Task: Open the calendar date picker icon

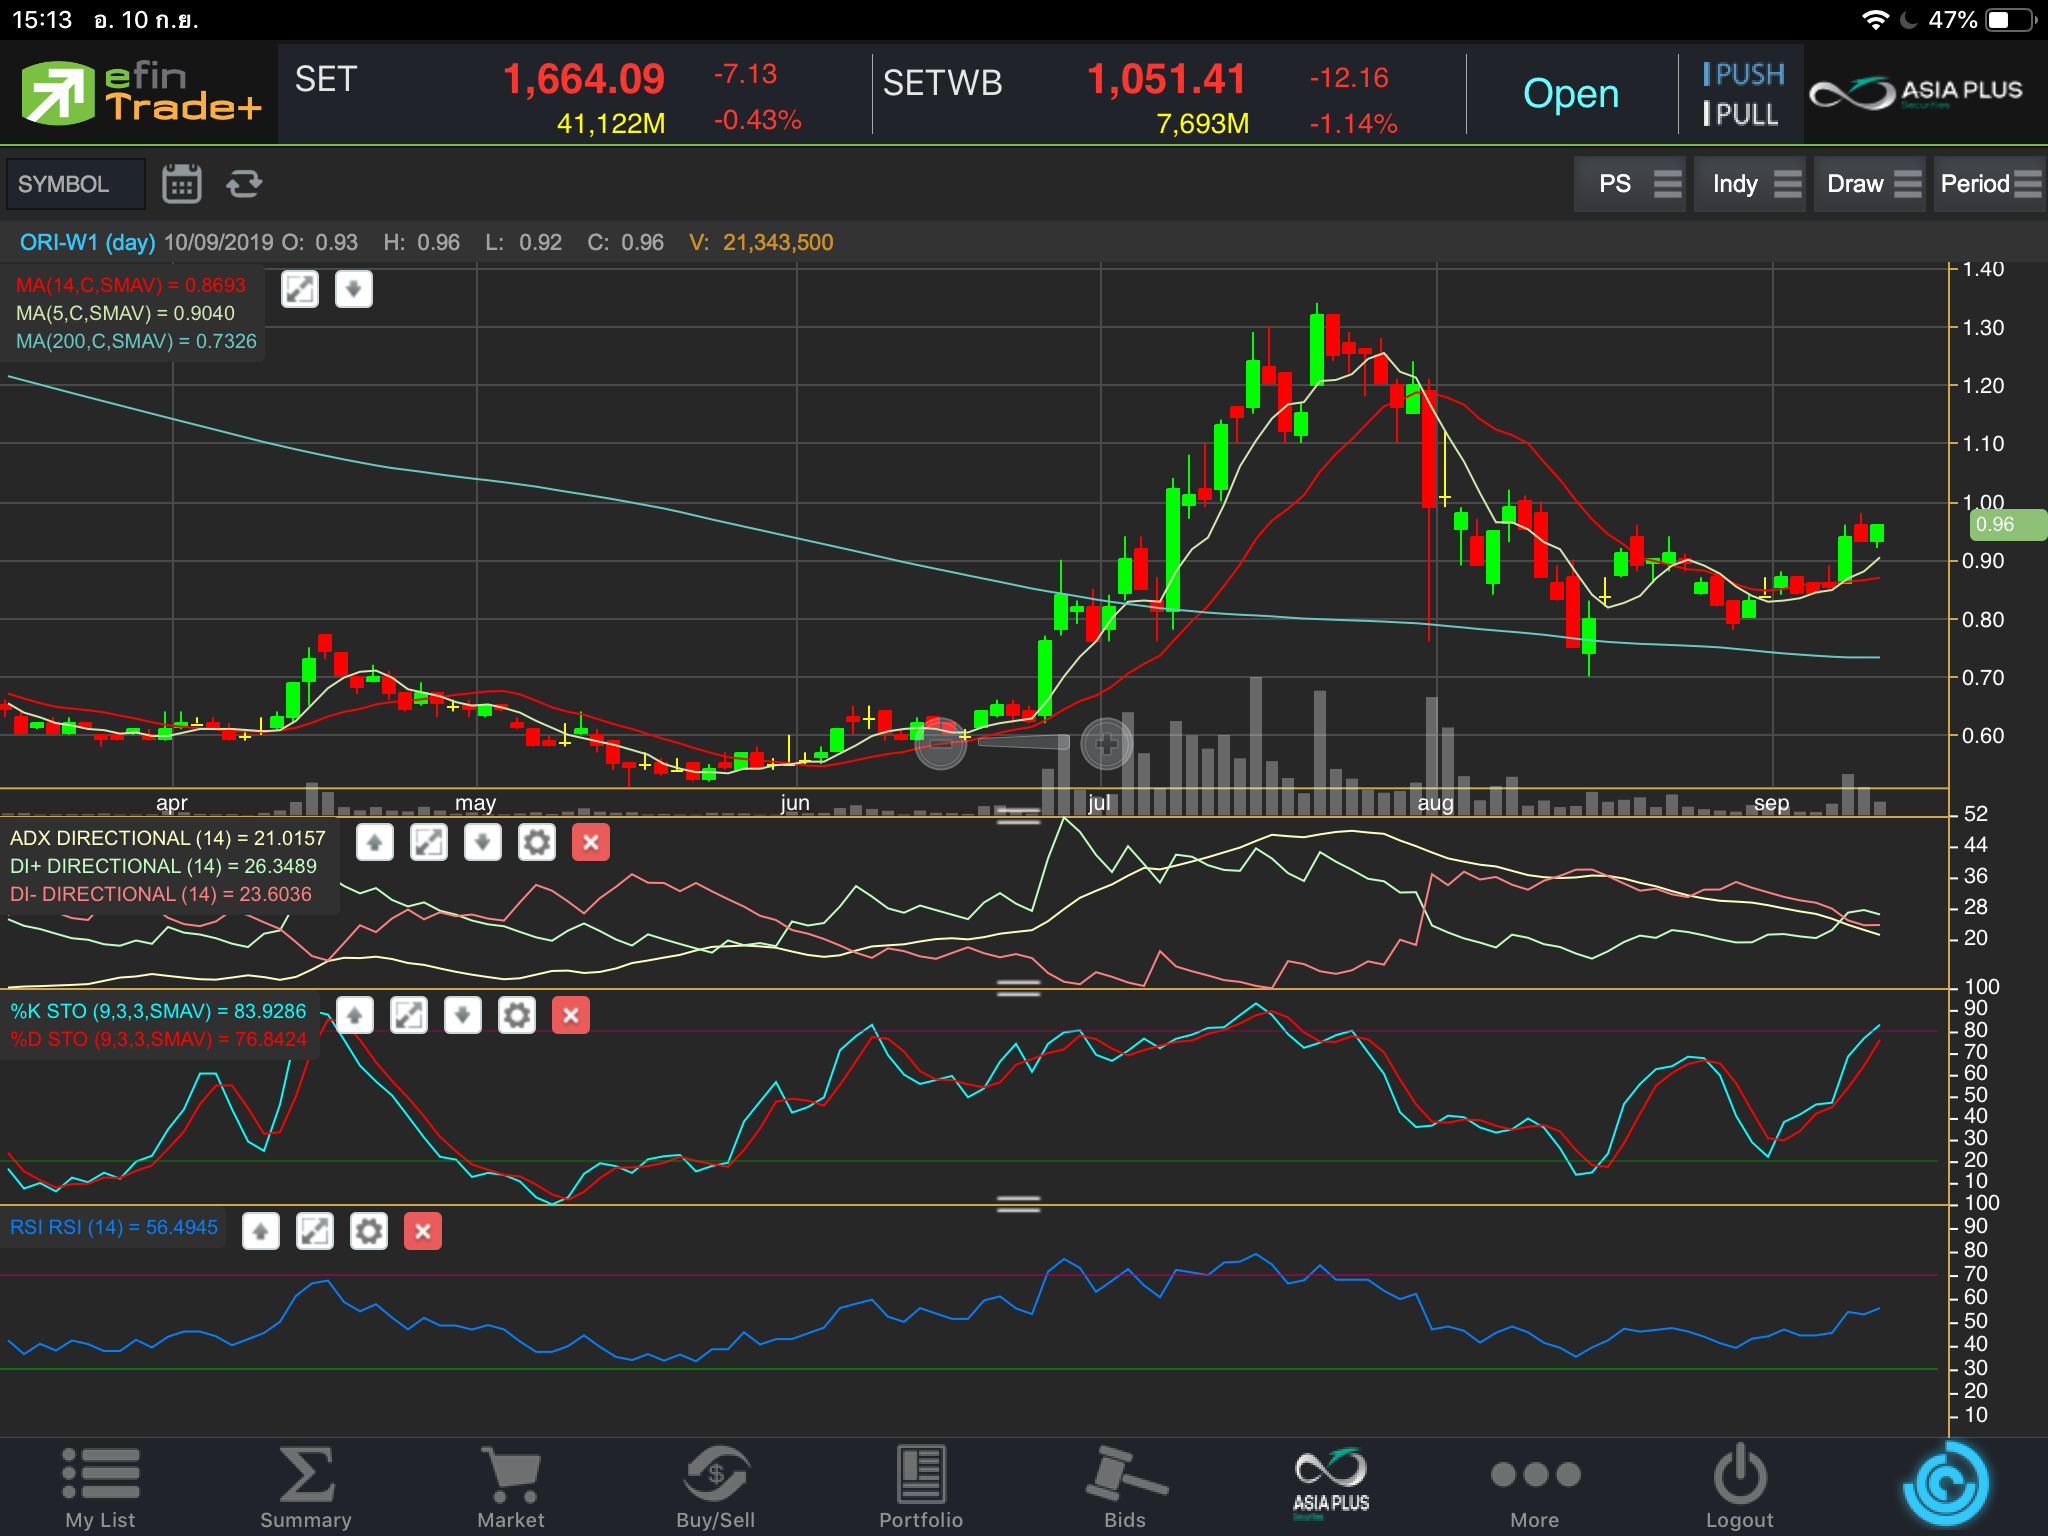Action: (181, 184)
